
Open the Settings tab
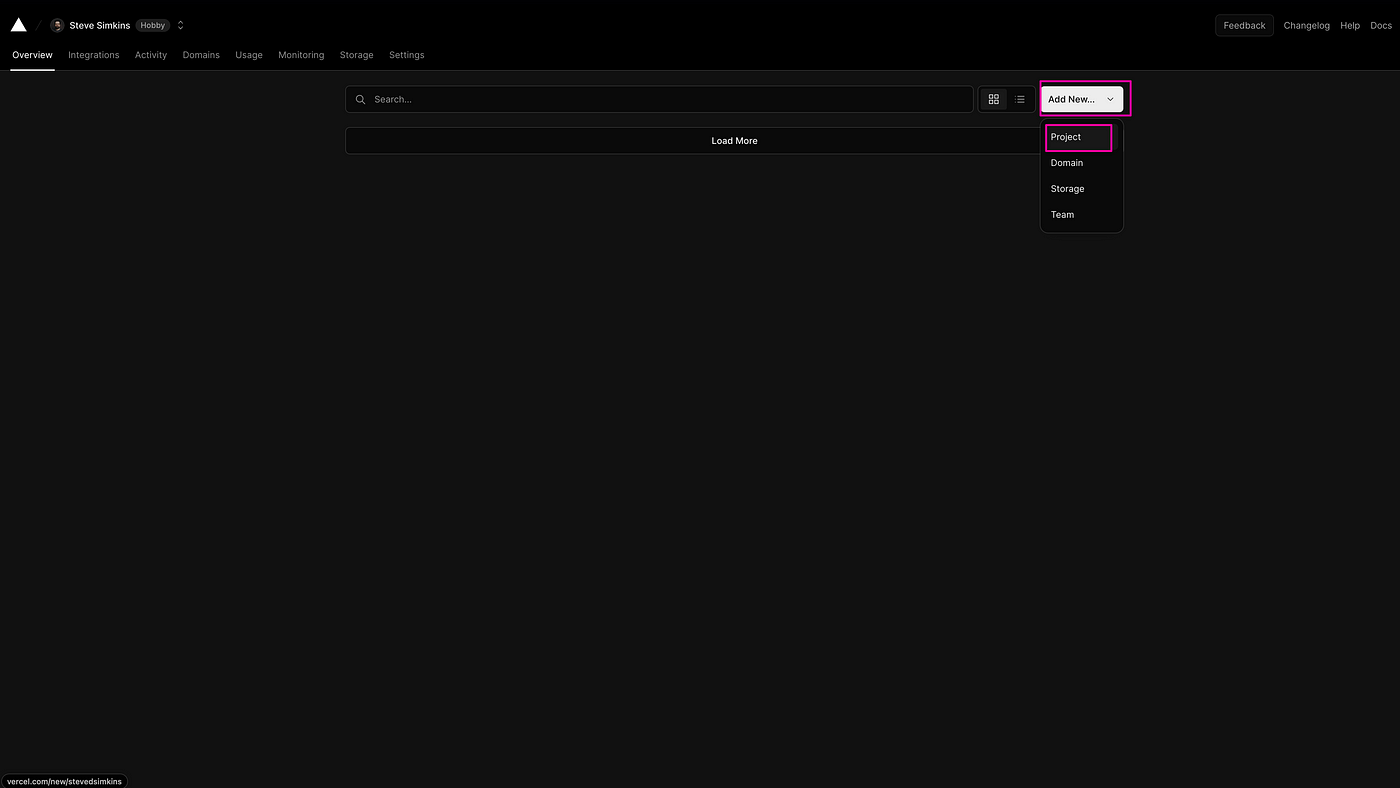pyautogui.click(x=407, y=55)
